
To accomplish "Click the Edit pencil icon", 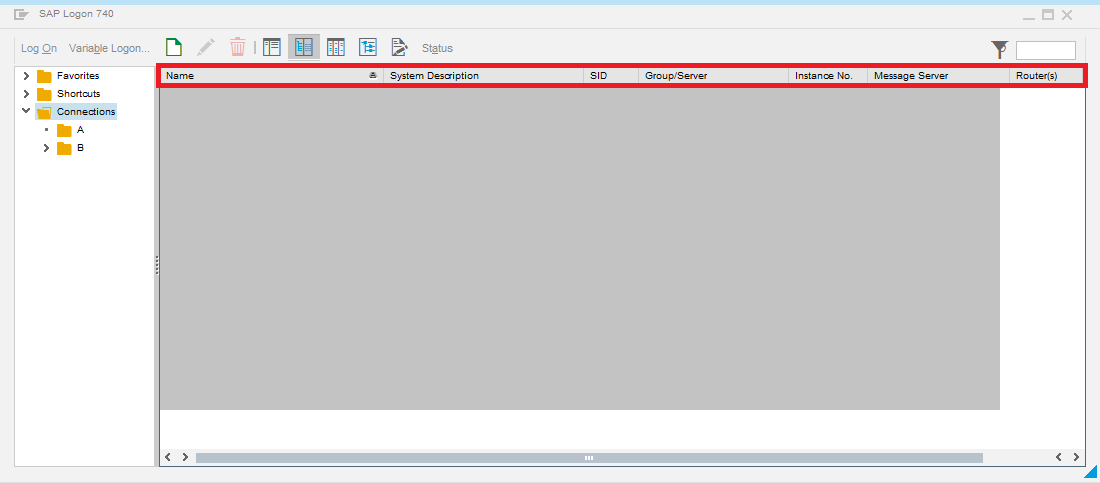I will [206, 47].
